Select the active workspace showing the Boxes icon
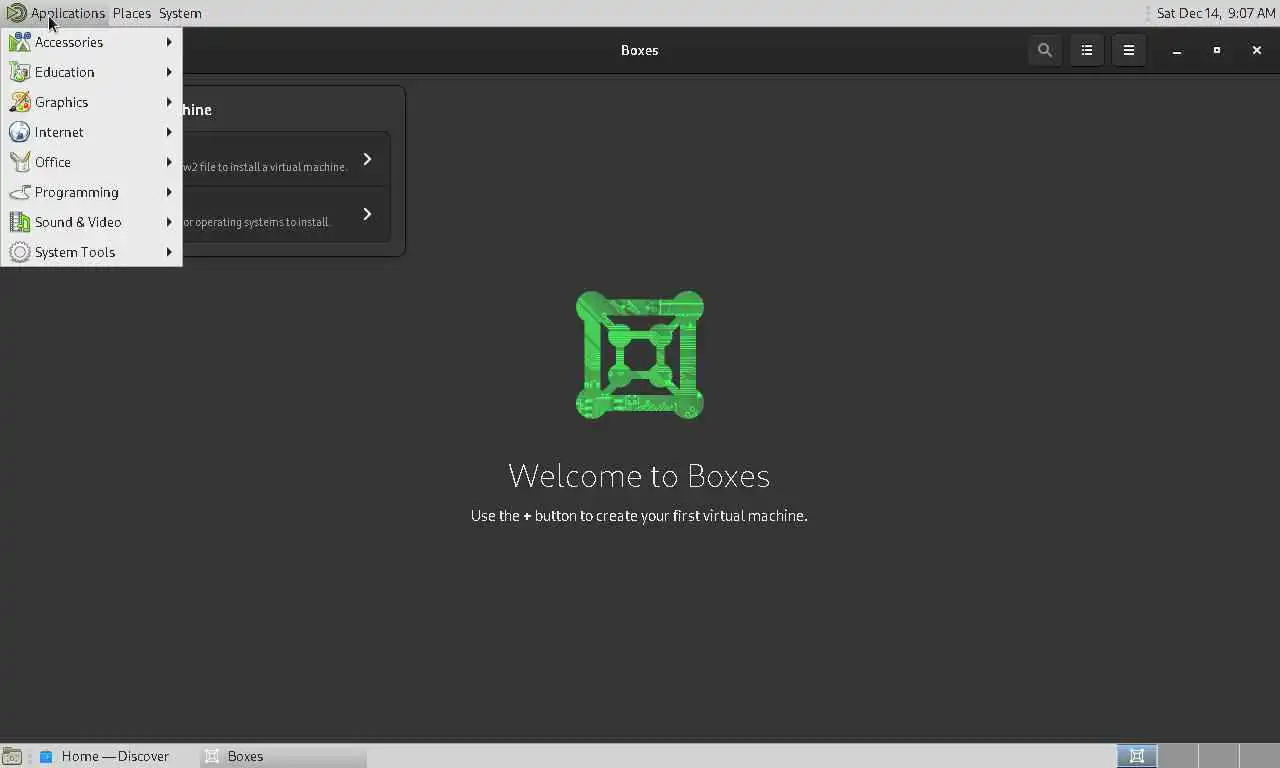The image size is (1280, 768). [x=1137, y=756]
